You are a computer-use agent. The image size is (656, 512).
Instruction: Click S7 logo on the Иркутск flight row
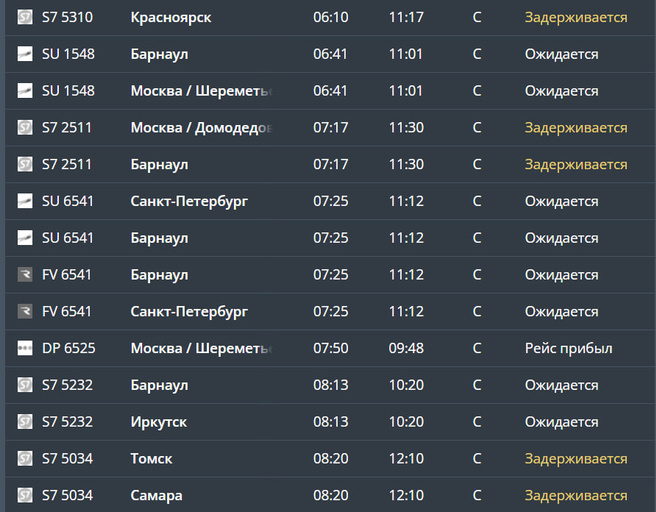[x=25, y=422]
